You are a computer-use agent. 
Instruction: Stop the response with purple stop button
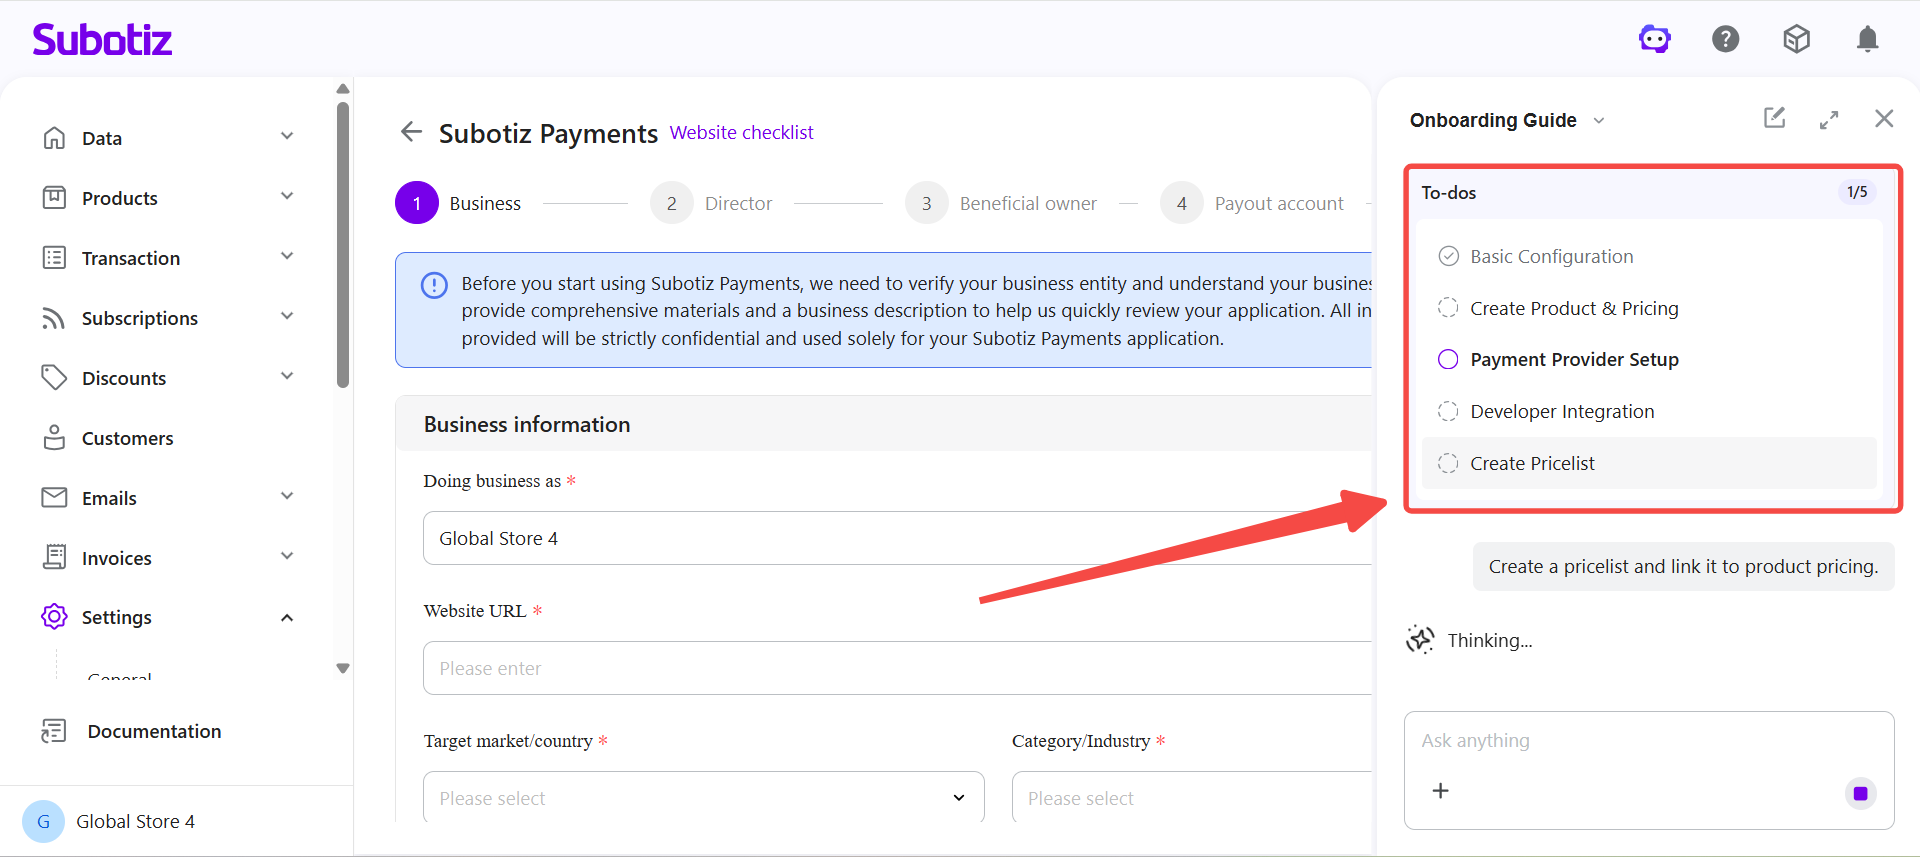click(x=1860, y=794)
